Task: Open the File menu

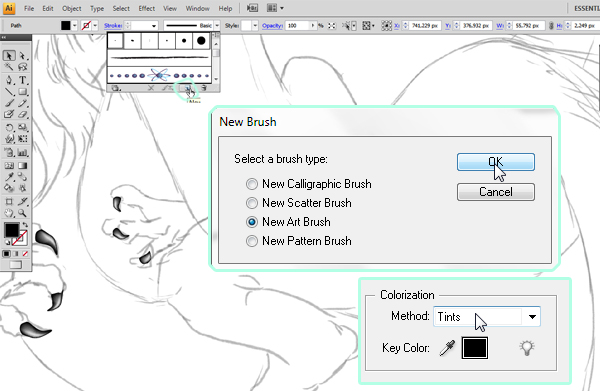Action: tap(29, 8)
